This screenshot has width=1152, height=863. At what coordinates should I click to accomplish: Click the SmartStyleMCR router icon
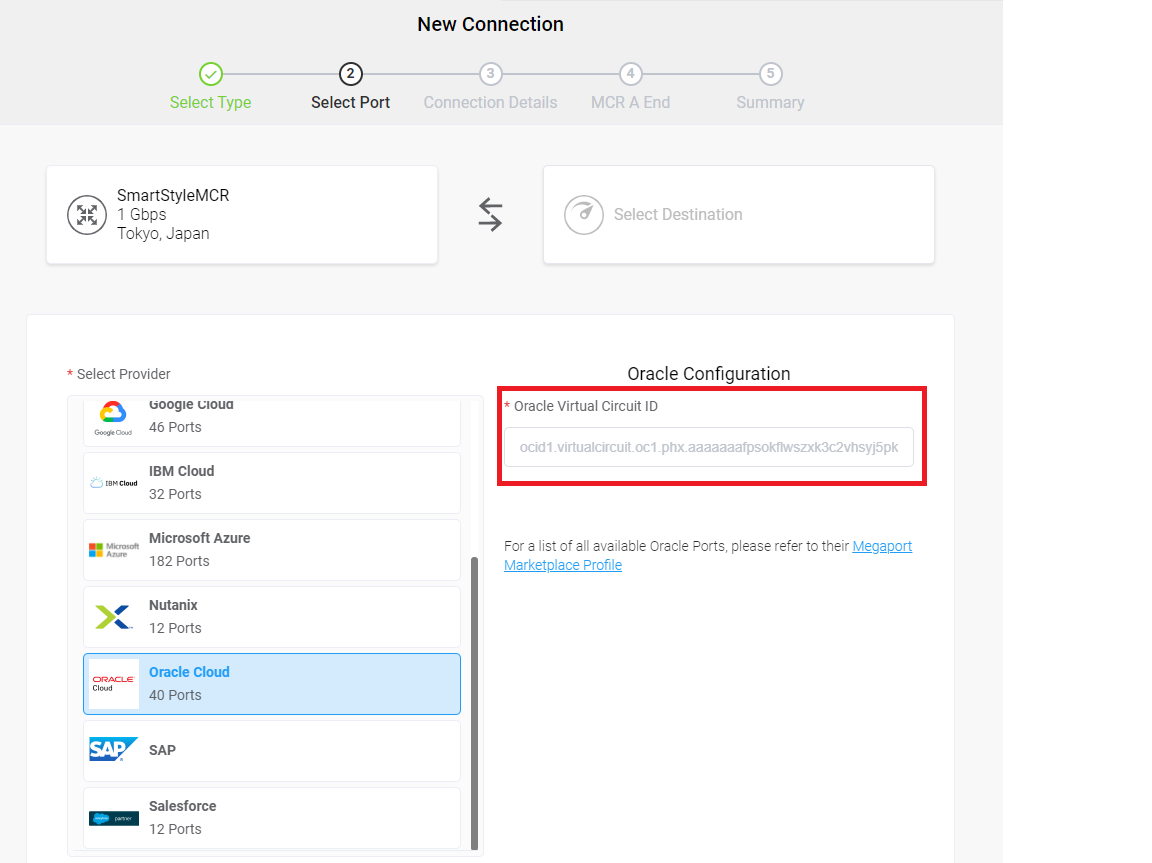click(87, 214)
